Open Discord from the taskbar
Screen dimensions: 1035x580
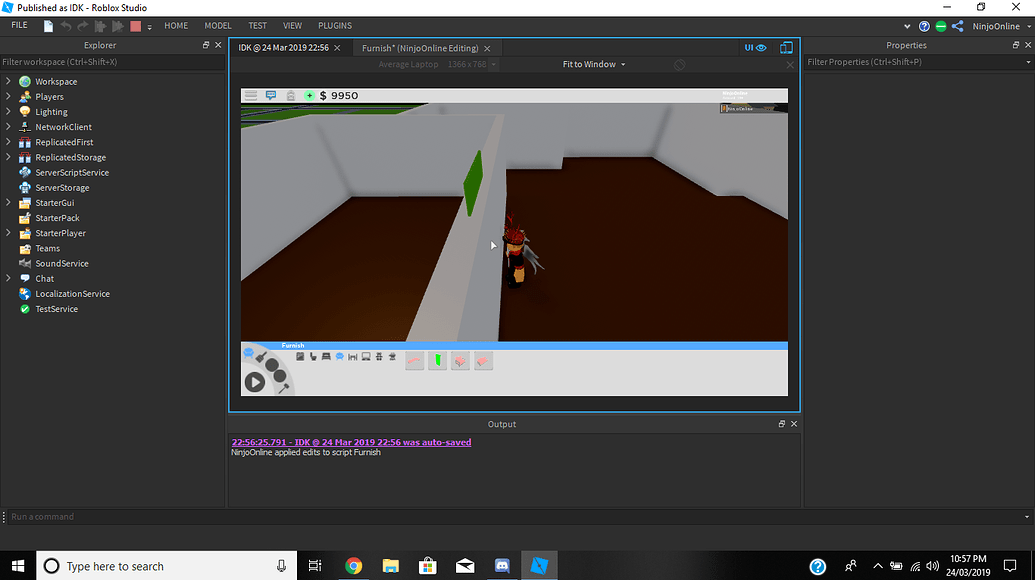(501, 565)
